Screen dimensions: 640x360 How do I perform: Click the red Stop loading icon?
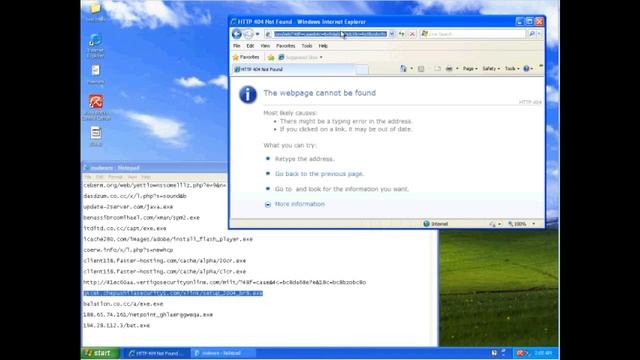coord(412,34)
